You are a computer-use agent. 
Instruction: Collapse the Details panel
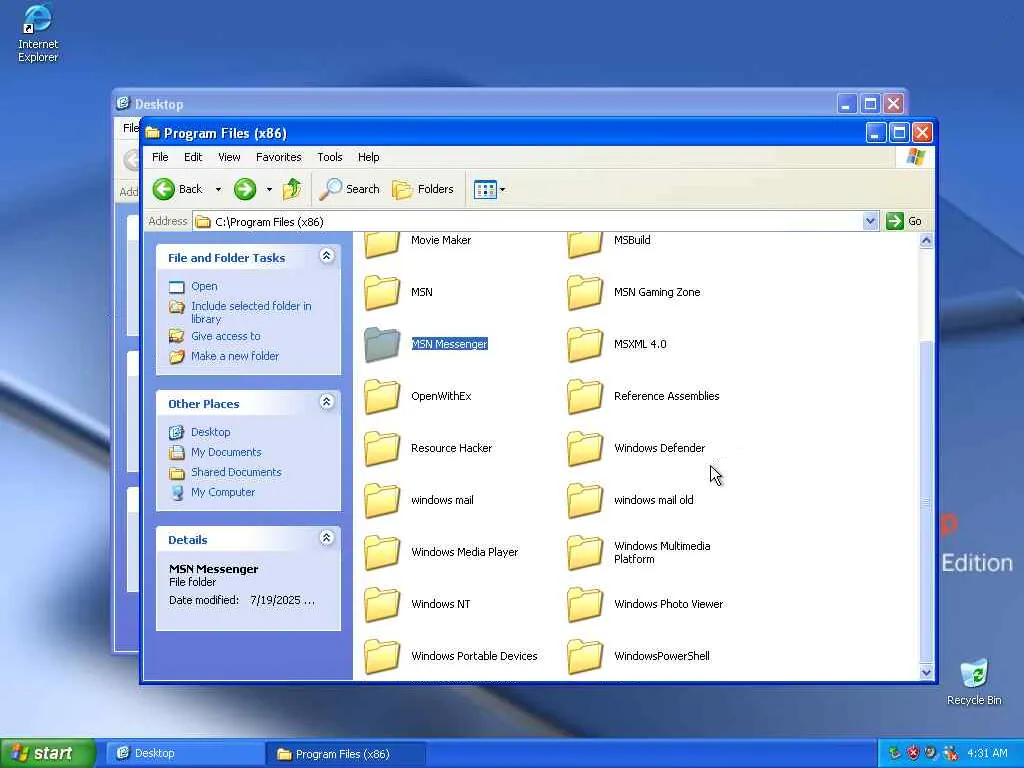[x=327, y=538]
